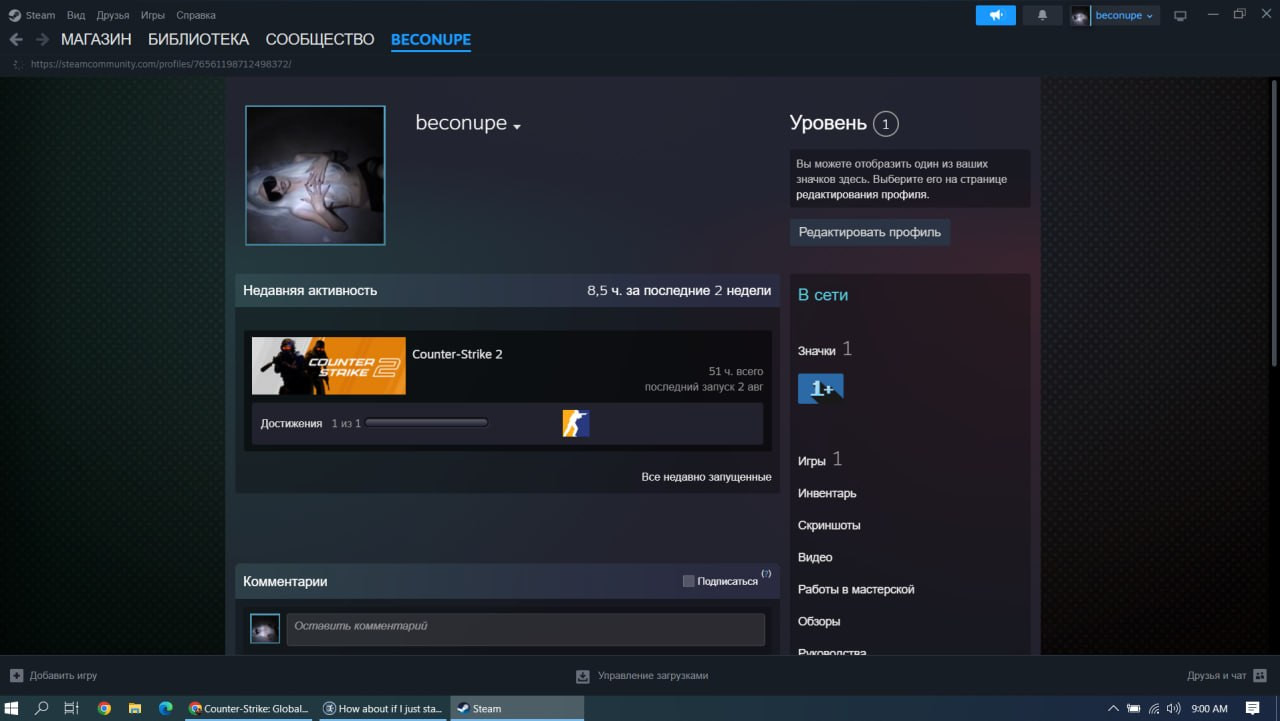Screen dimensions: 1280x721
Task: Open the announcements megaphone button
Action: coord(995,15)
